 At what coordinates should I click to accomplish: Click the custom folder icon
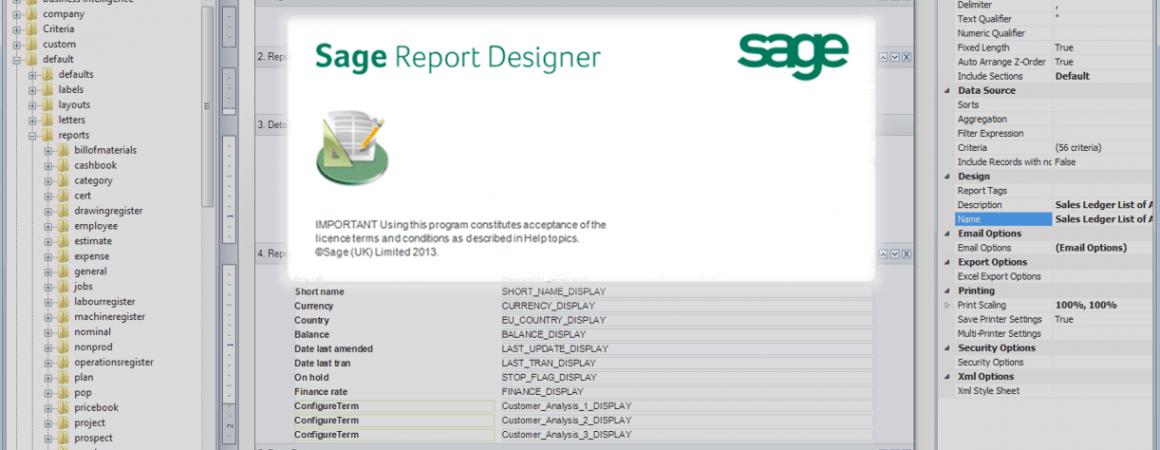click(31, 44)
